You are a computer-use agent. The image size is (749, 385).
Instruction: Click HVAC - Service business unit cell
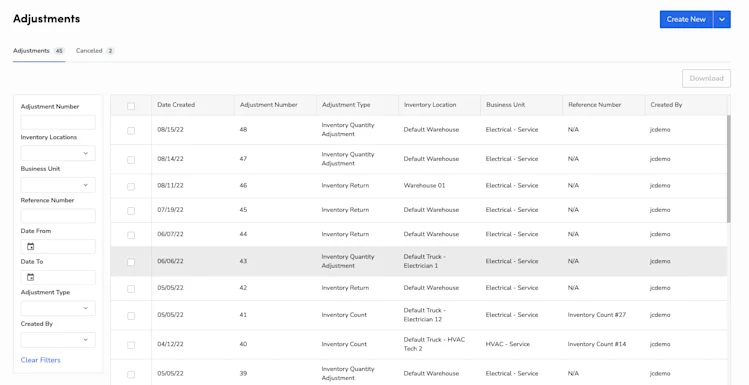[507, 344]
